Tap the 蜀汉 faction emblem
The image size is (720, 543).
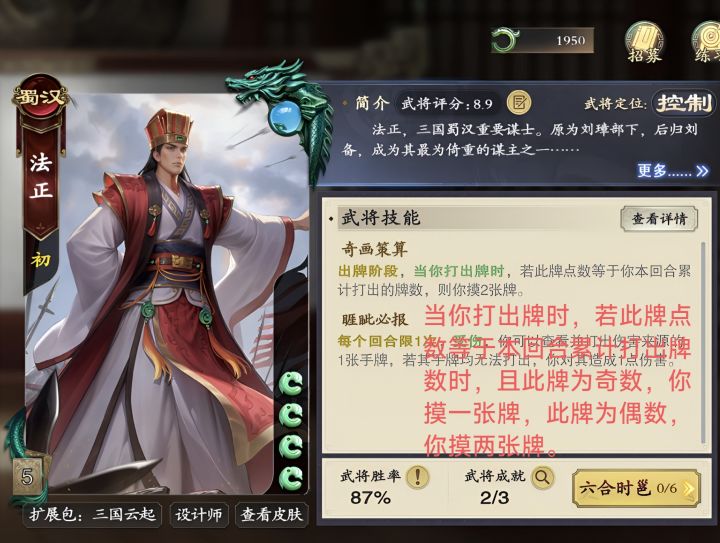coord(40,96)
